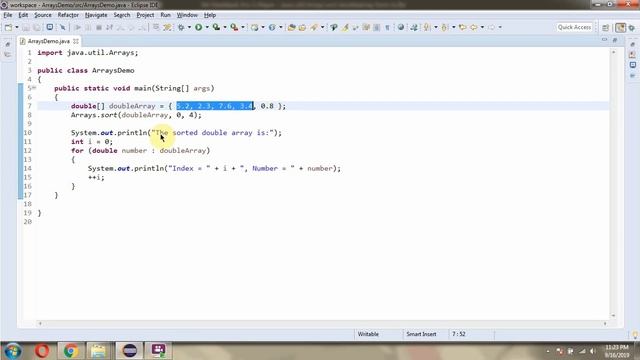Click the volume speaker tray icon

(593, 351)
